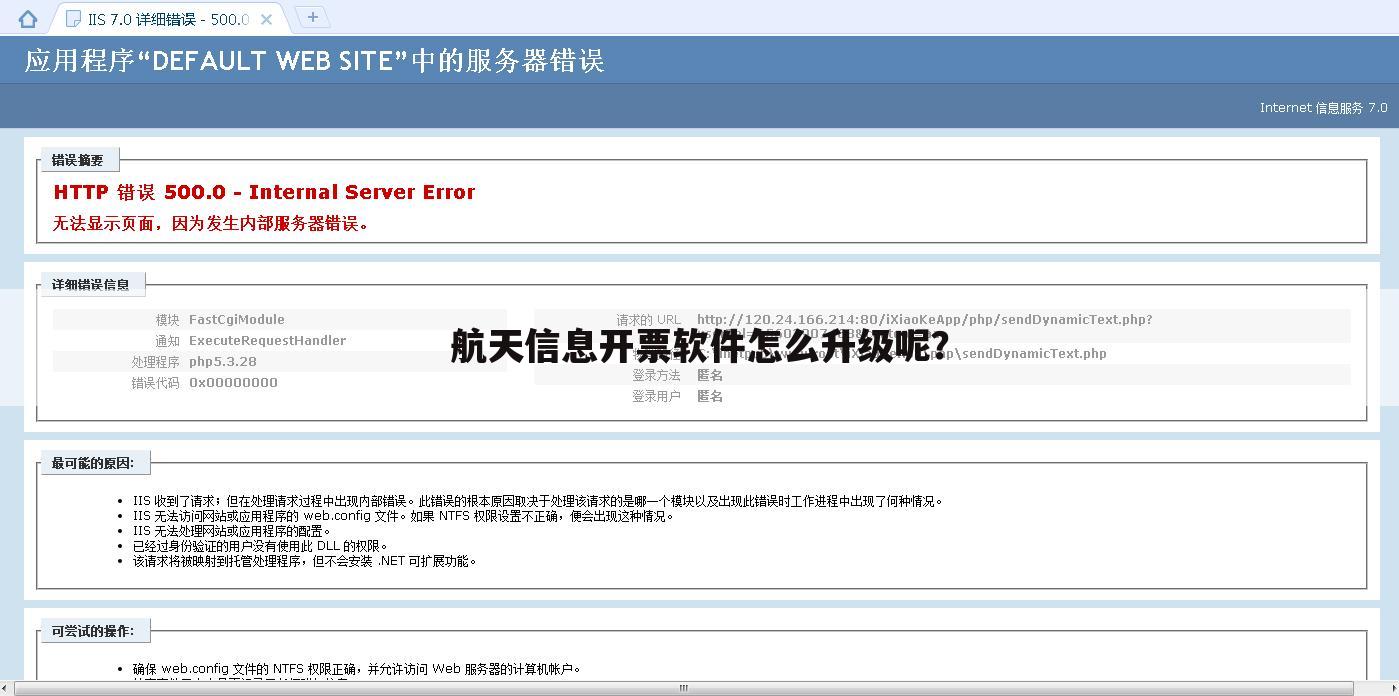Click the bullet IIS 无法处理网站或应用程序的配置
Image resolution: width=1399 pixels, height=696 pixels.
[233, 531]
